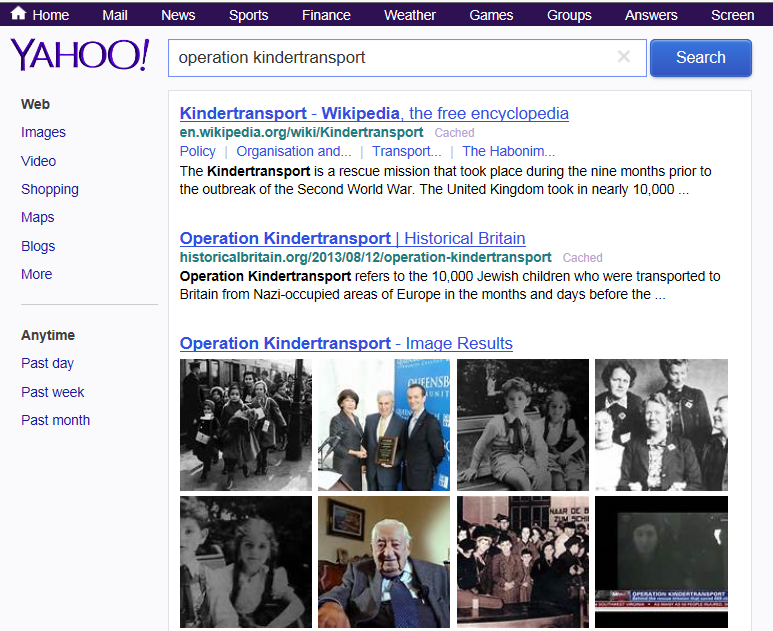Open thumbnail of man holding award plaque

(382, 425)
